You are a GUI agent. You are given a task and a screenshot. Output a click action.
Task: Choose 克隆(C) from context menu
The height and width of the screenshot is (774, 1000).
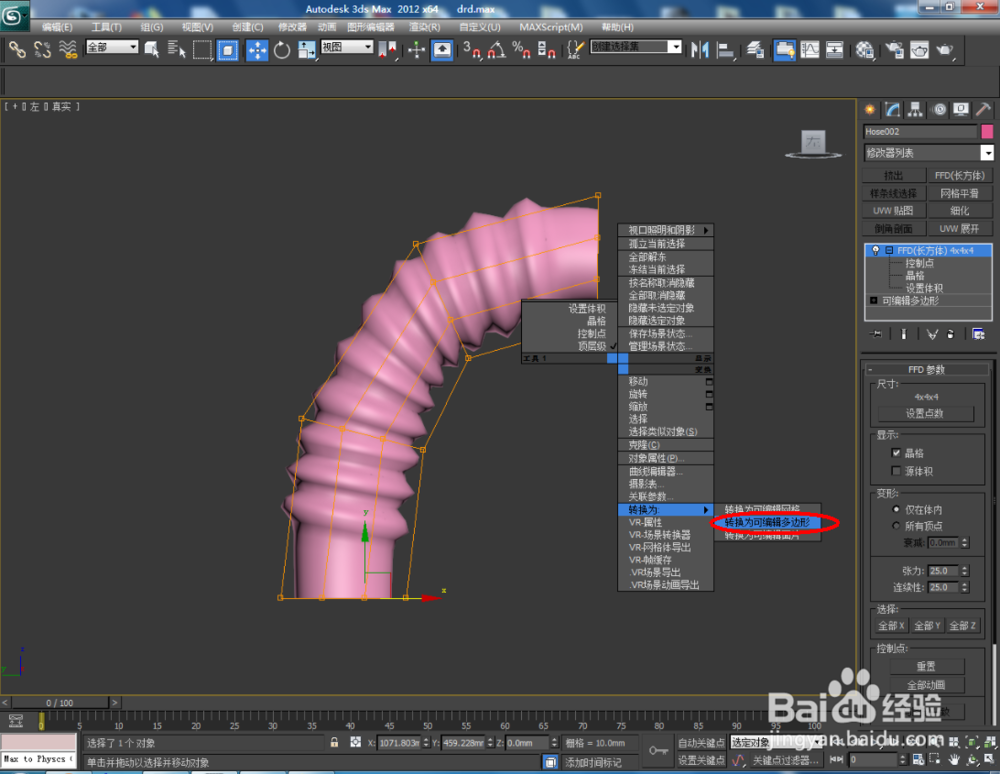[x=666, y=445]
